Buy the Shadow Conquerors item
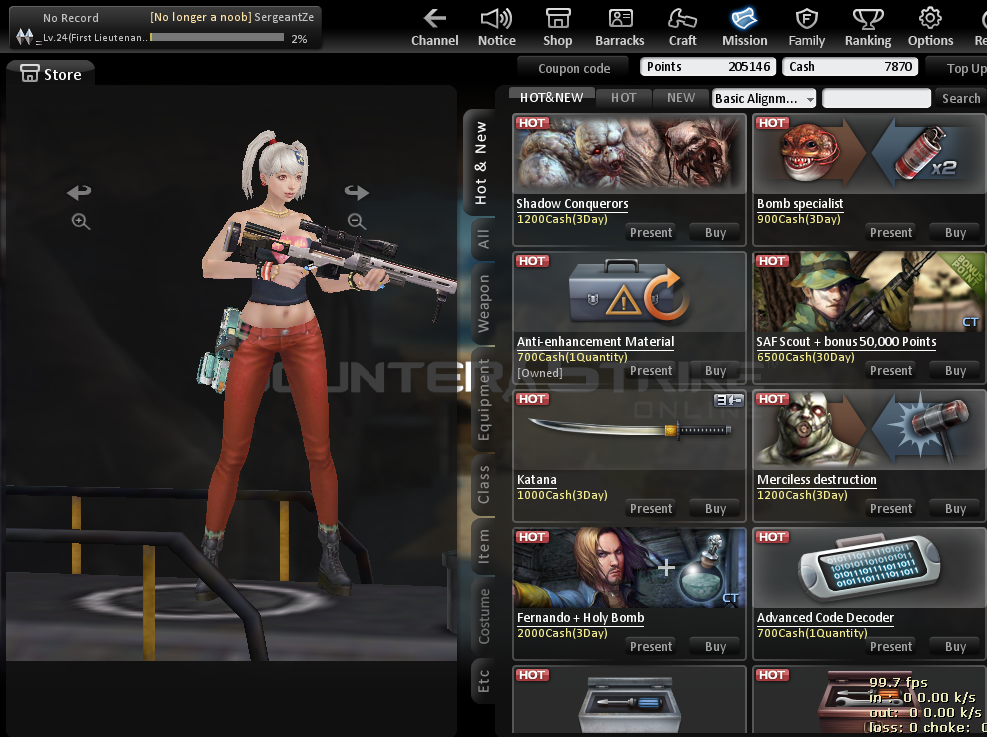This screenshot has width=987, height=737. tap(716, 233)
